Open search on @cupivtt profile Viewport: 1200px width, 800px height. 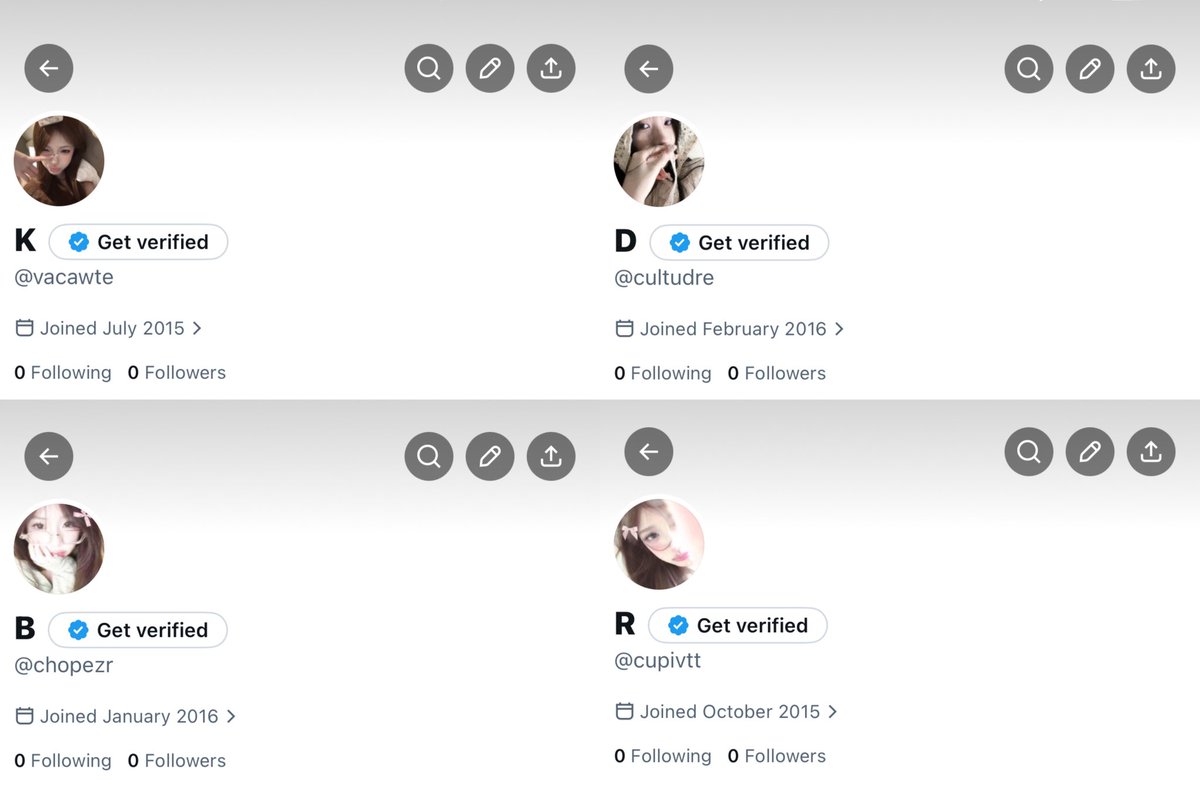click(x=1029, y=451)
